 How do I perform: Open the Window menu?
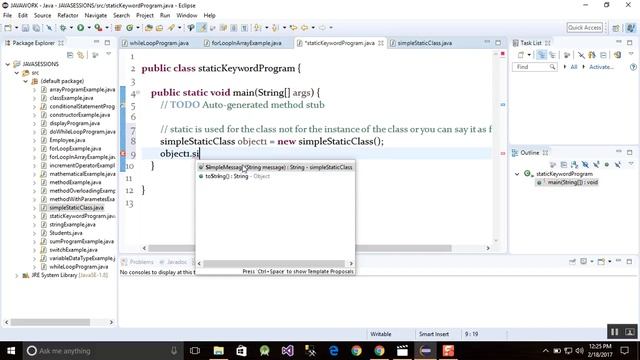[x=187, y=15]
